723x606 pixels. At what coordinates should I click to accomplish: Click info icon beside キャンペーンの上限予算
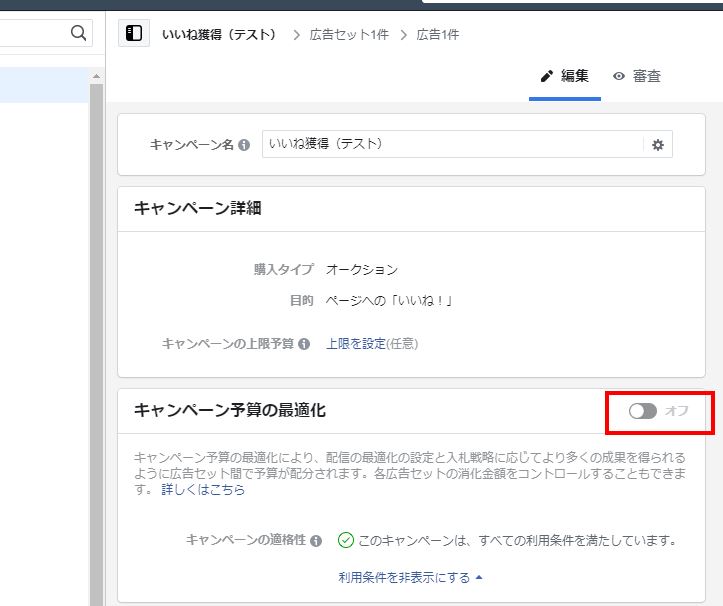coord(304,344)
